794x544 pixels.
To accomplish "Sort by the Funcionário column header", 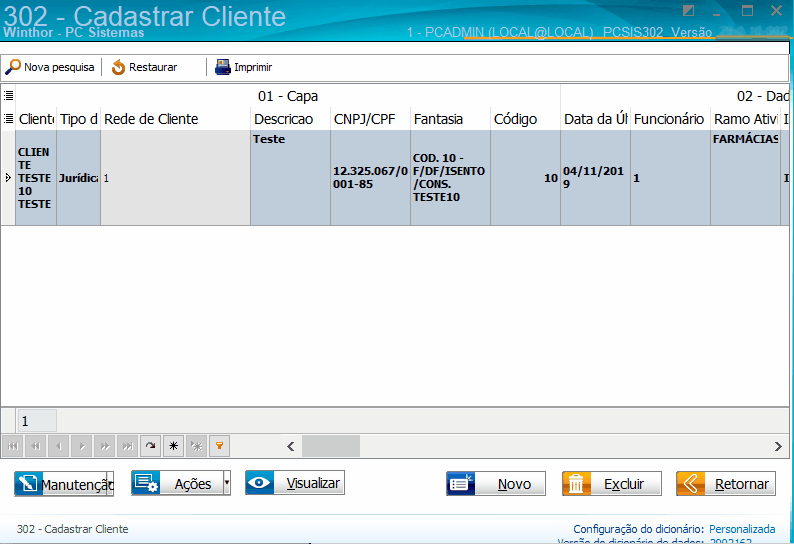I will (x=670, y=119).
